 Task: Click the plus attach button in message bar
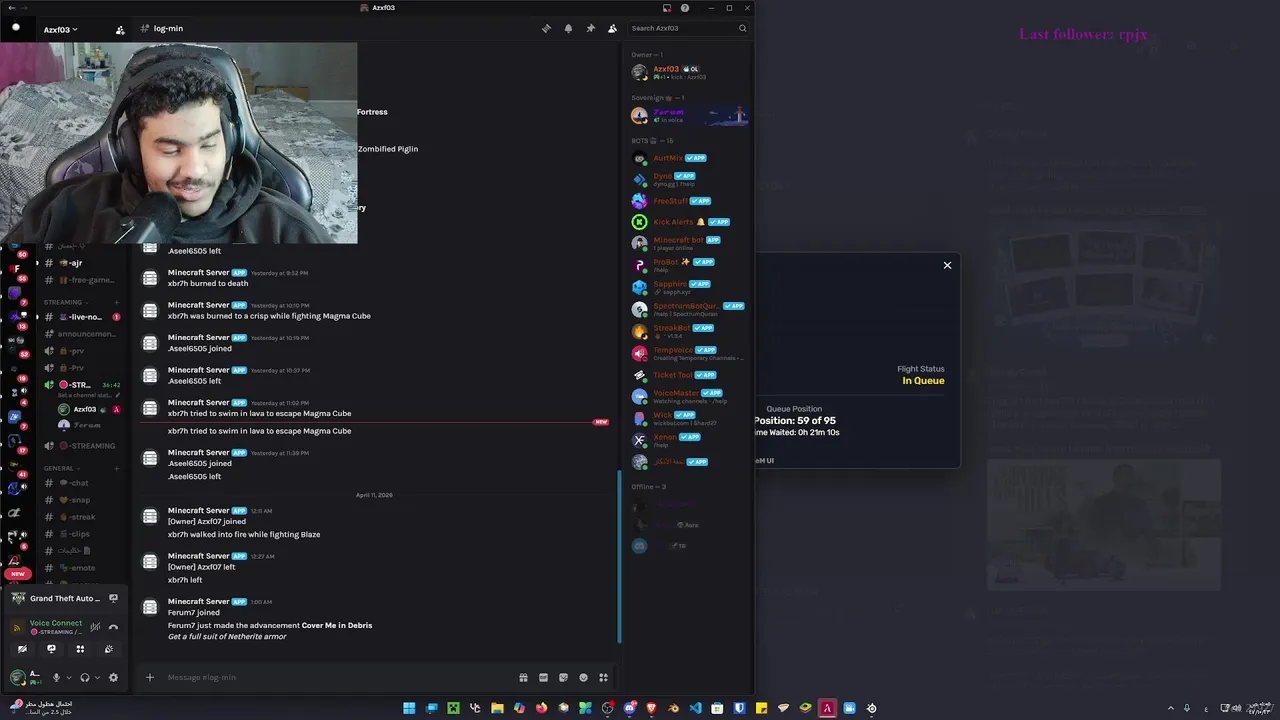[x=150, y=677]
